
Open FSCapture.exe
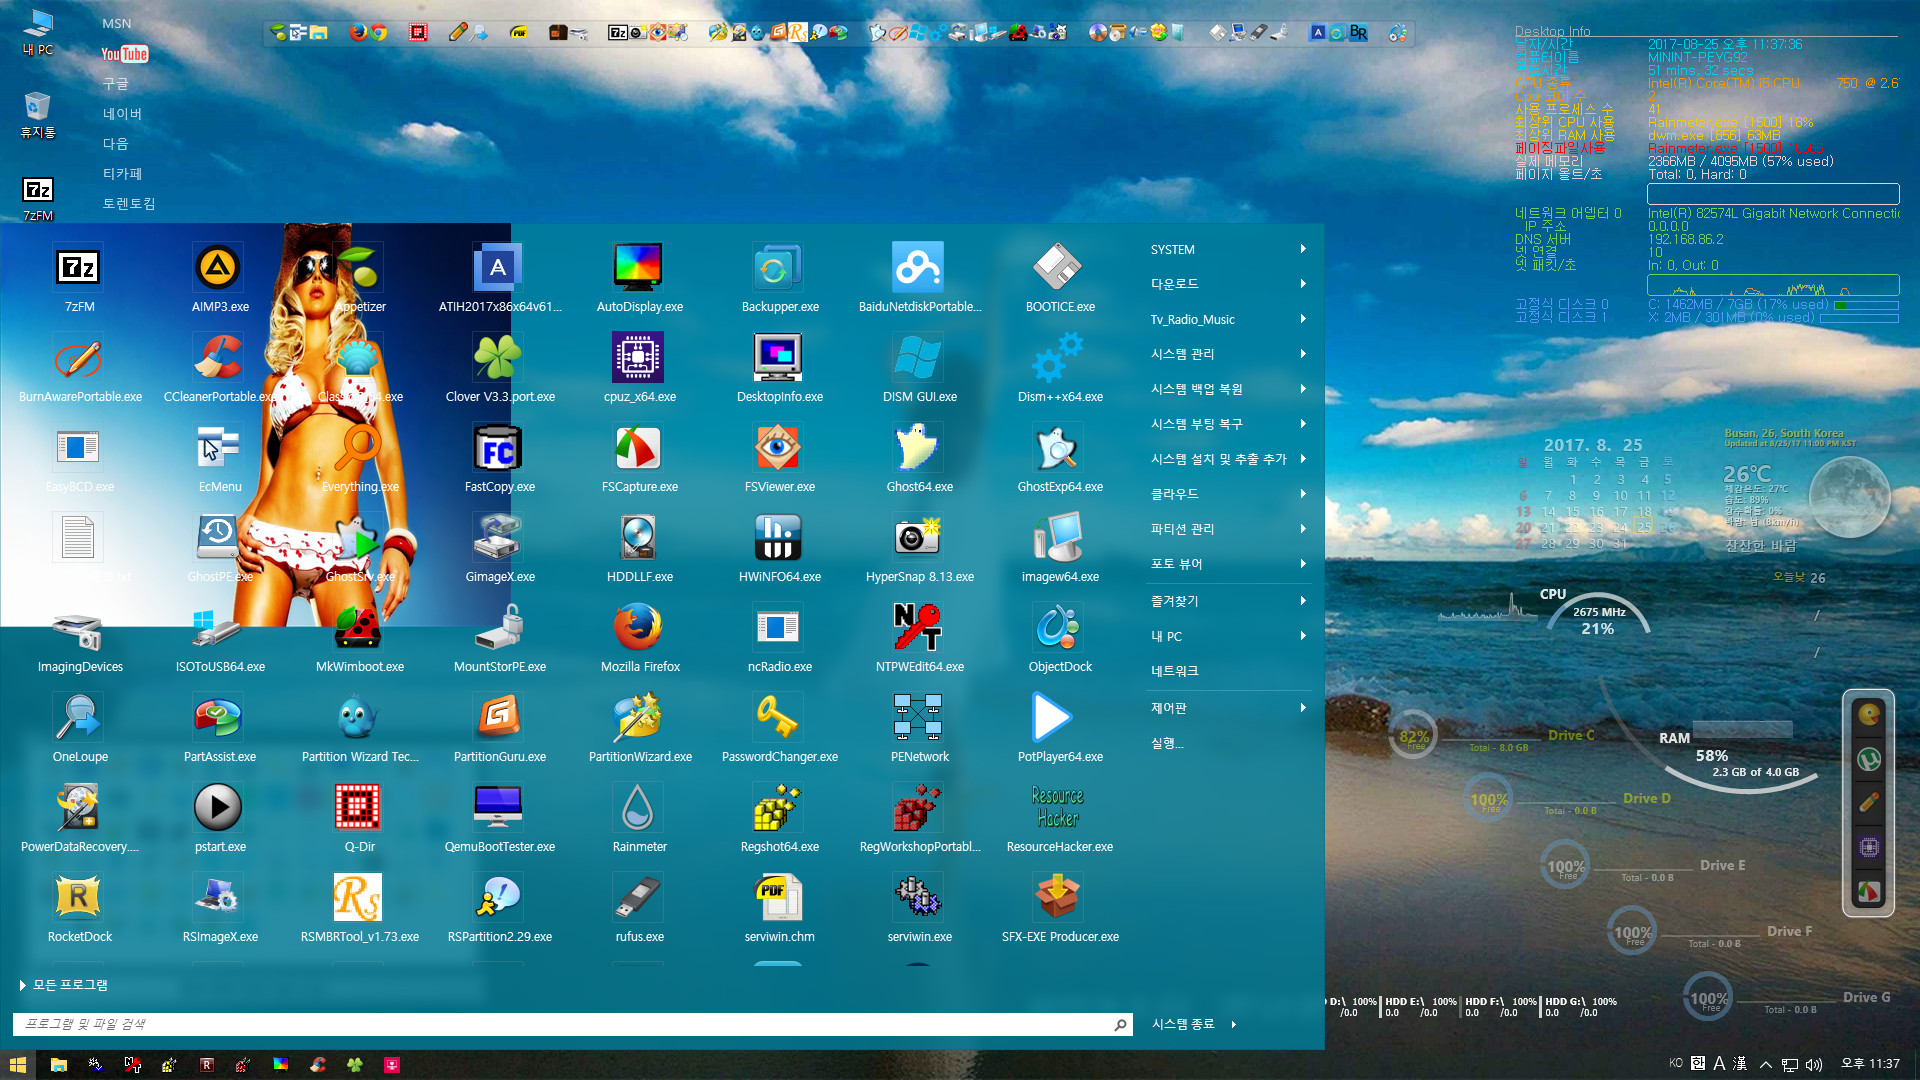(x=639, y=458)
